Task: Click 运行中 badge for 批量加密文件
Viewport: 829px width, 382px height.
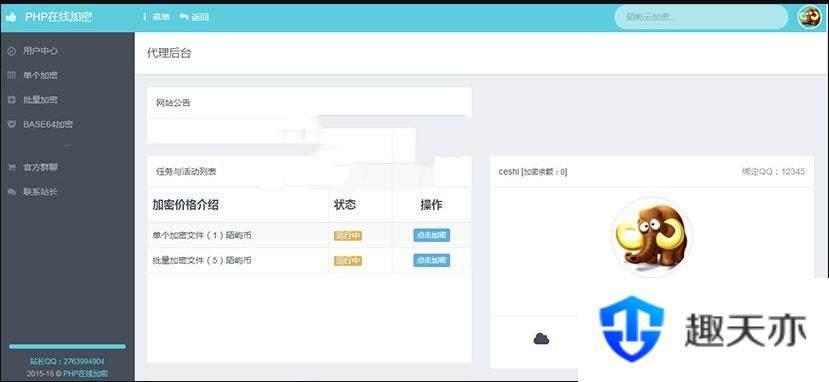Action: pos(348,261)
